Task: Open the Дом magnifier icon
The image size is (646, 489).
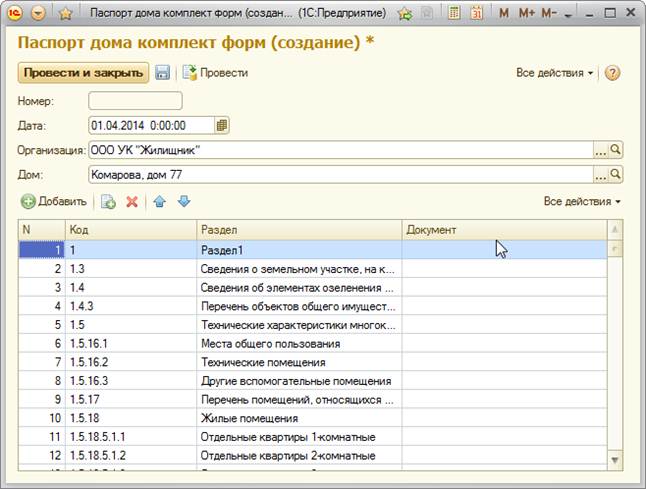Action: tap(615, 175)
